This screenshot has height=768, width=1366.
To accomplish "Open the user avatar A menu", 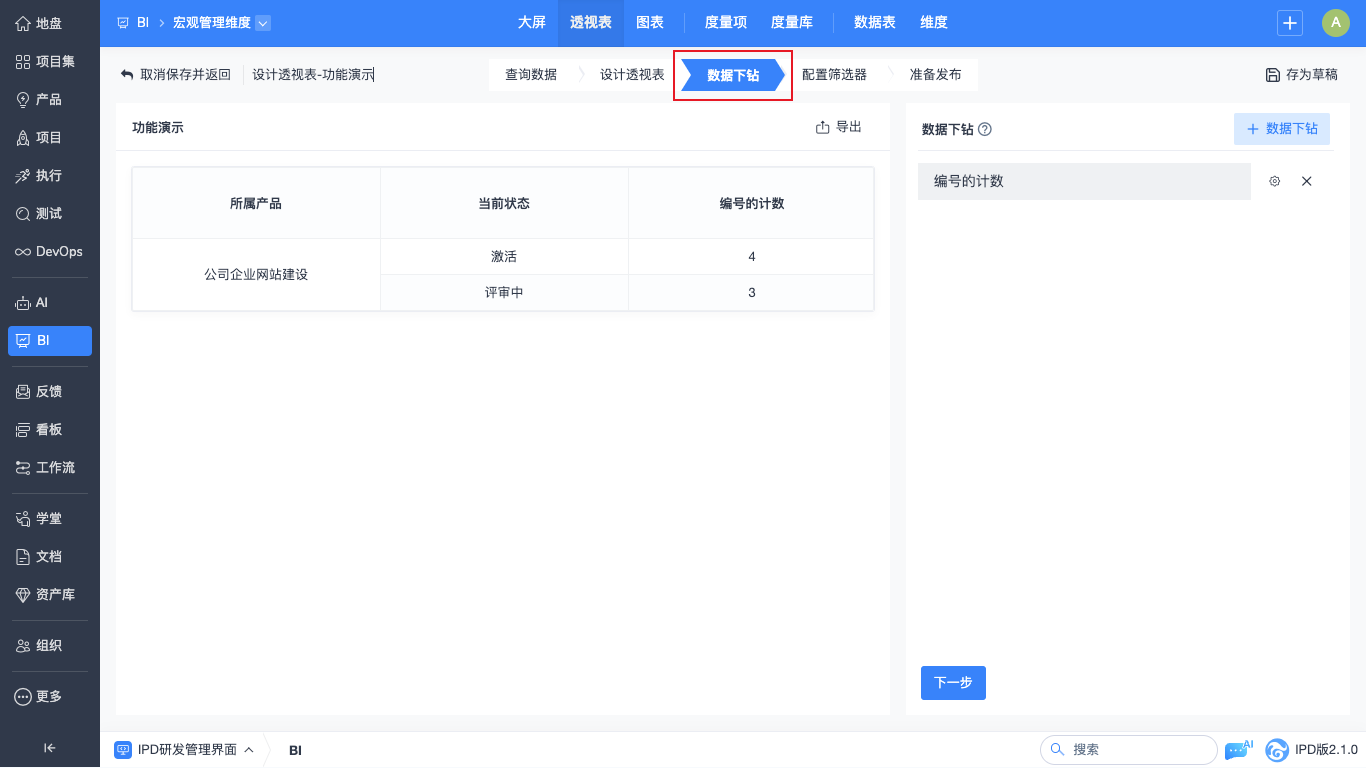I will (1335, 23).
